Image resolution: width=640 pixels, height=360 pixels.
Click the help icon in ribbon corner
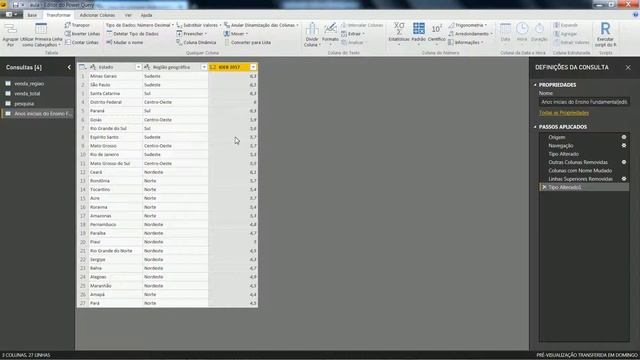(x=635, y=15)
